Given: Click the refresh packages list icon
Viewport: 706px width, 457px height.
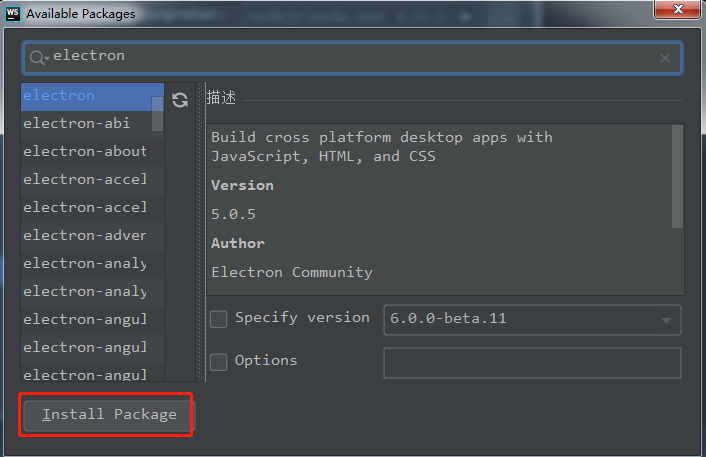Looking at the screenshot, I should coord(180,100).
